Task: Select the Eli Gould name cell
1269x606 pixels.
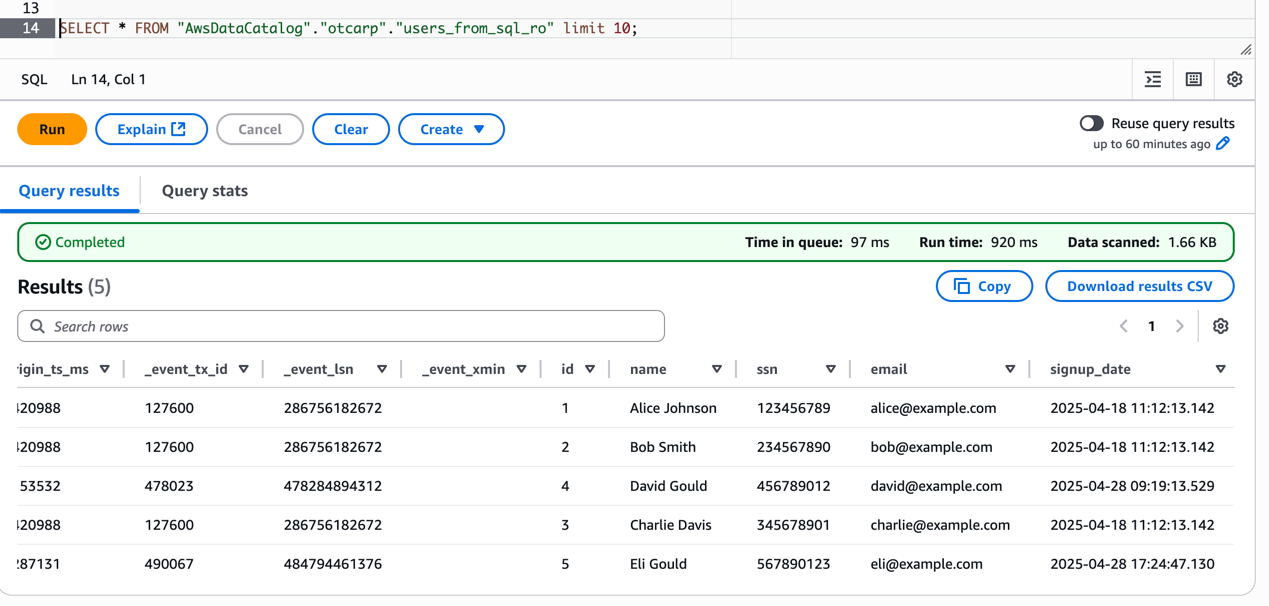Action: point(658,564)
